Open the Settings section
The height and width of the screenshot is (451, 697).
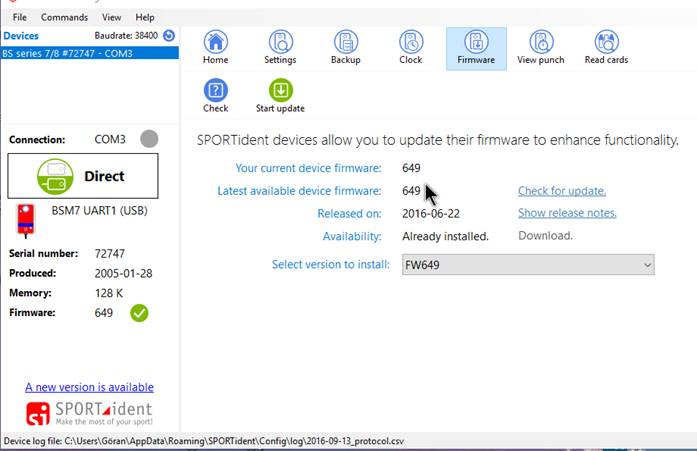pyautogui.click(x=280, y=48)
